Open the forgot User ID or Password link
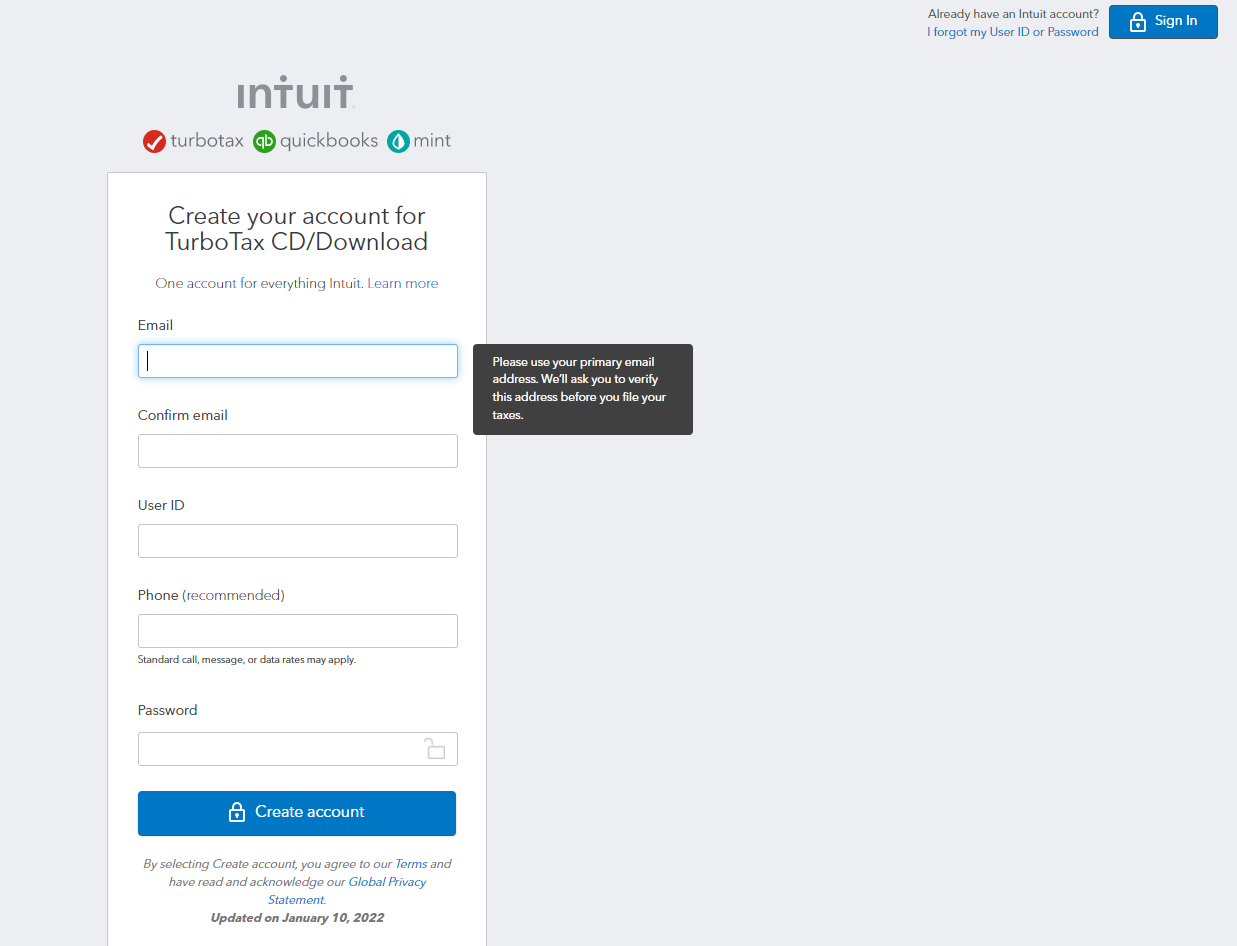This screenshot has width=1237, height=946. pyautogui.click(x=1013, y=32)
